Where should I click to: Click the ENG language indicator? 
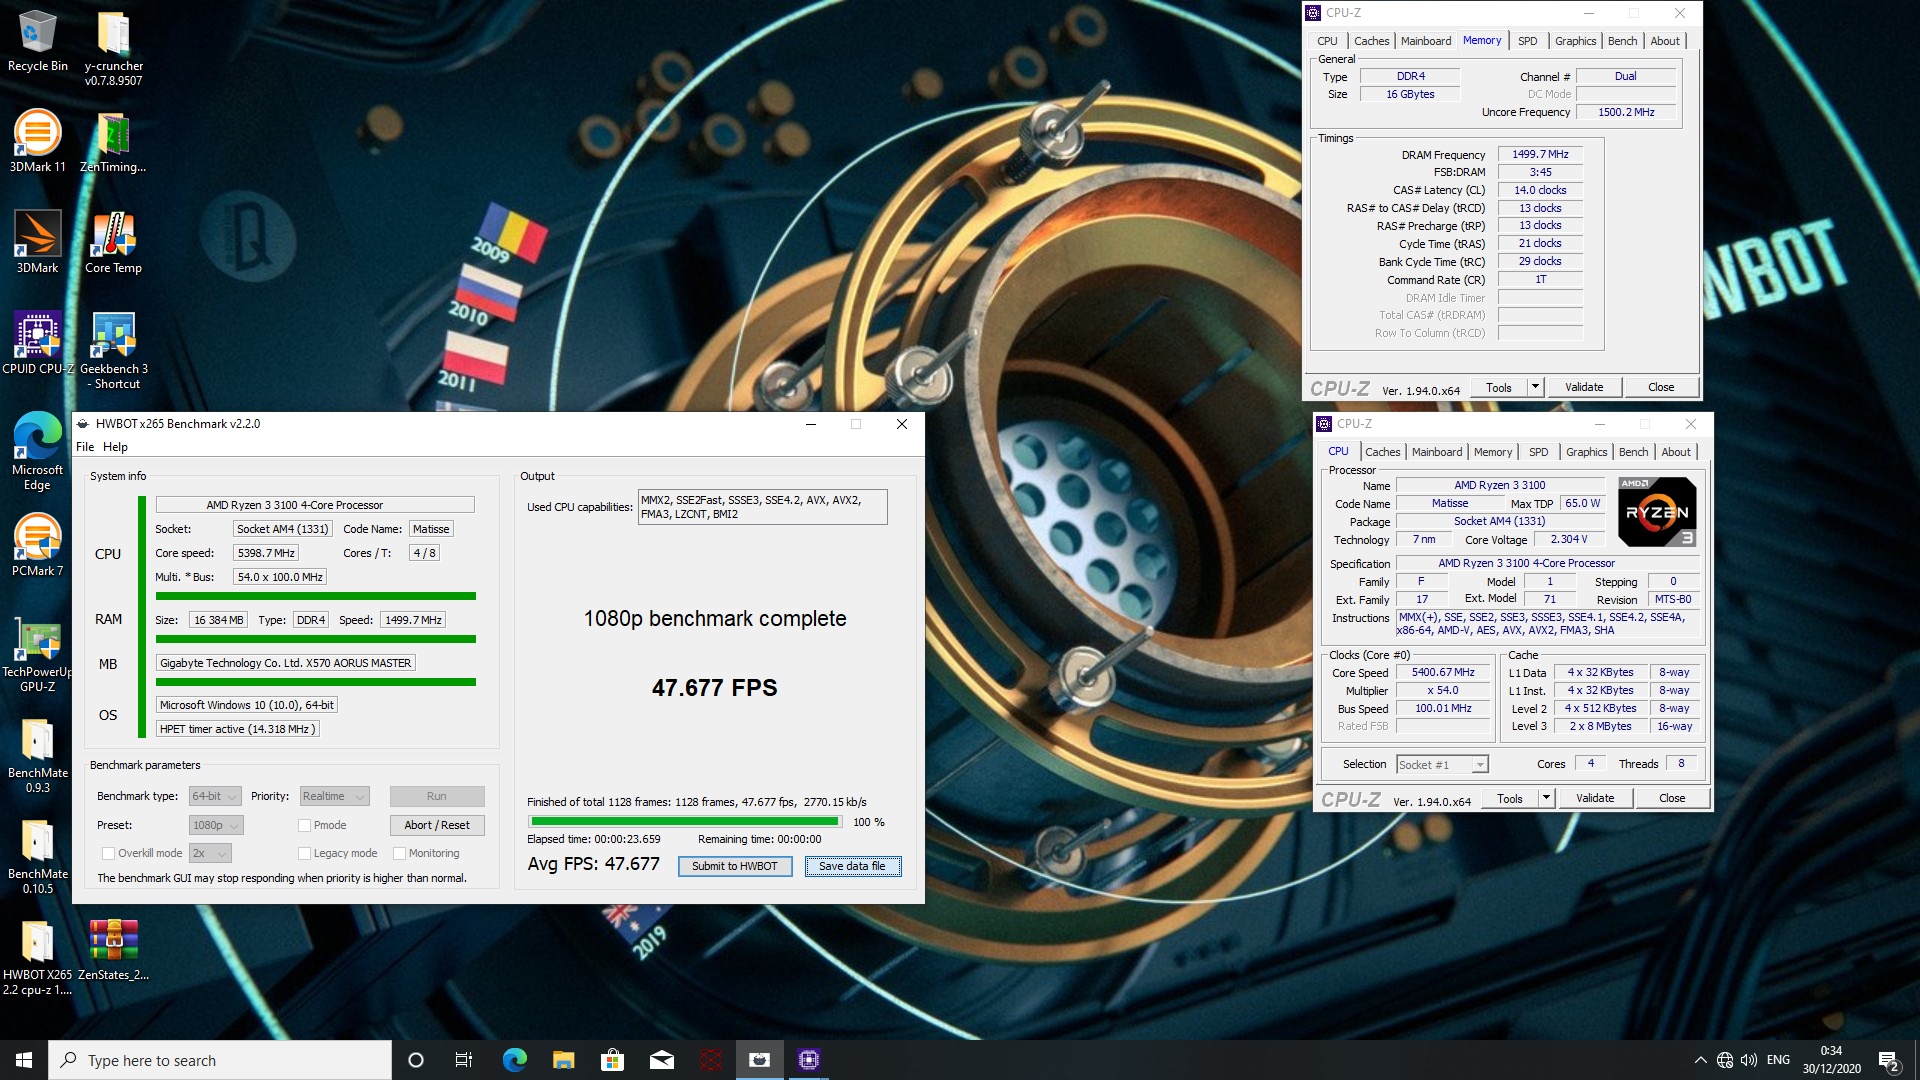pos(1778,1060)
